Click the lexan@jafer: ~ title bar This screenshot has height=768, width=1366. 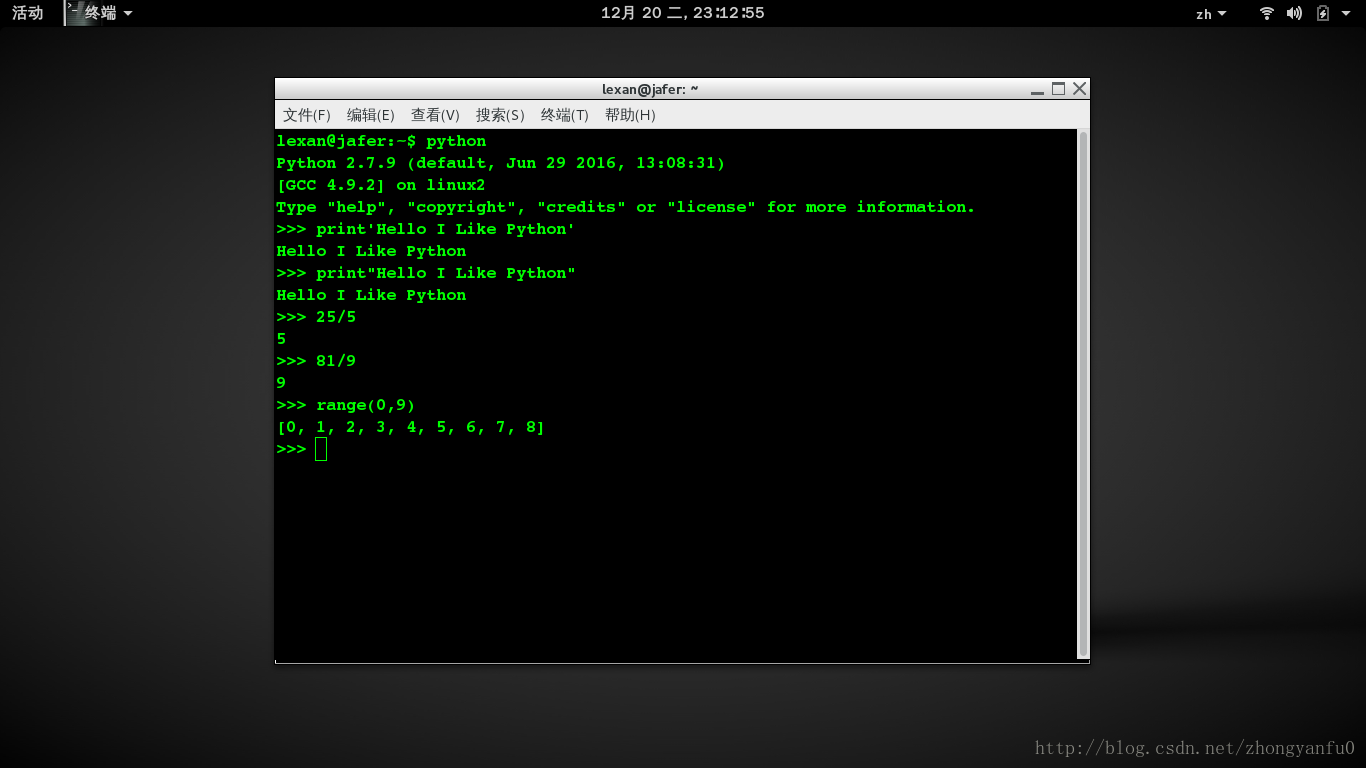click(650, 89)
